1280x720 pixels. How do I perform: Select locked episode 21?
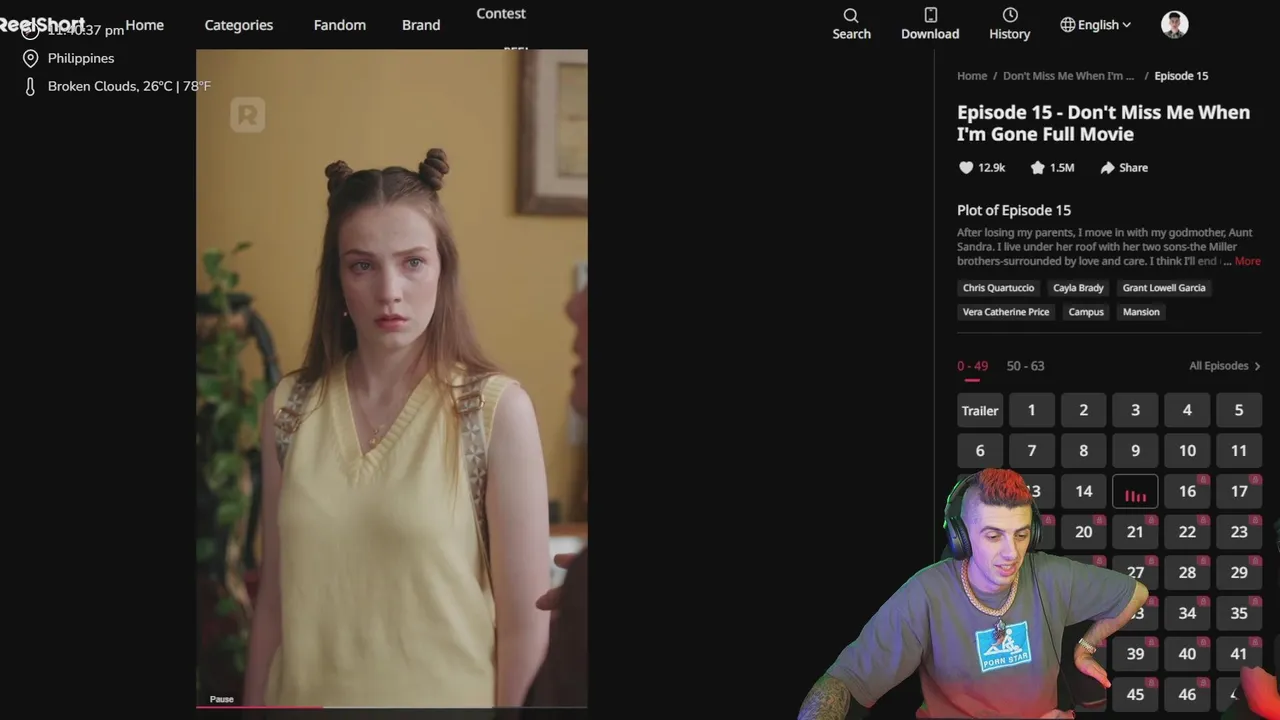pyautogui.click(x=1135, y=532)
